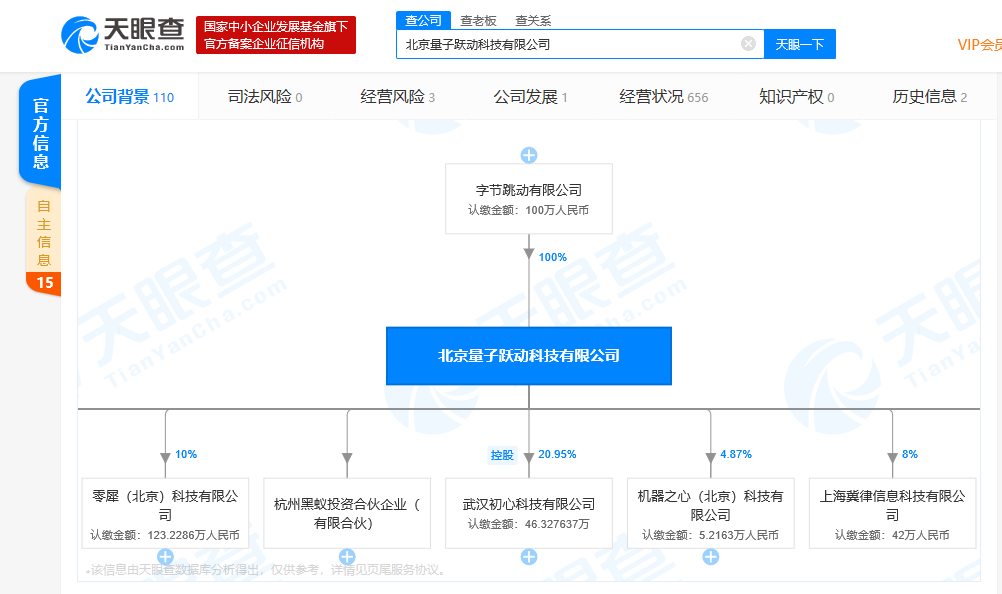Screen dimensions: 1002x594
Task: Switch to 查关系 search tab
Action: (533, 21)
